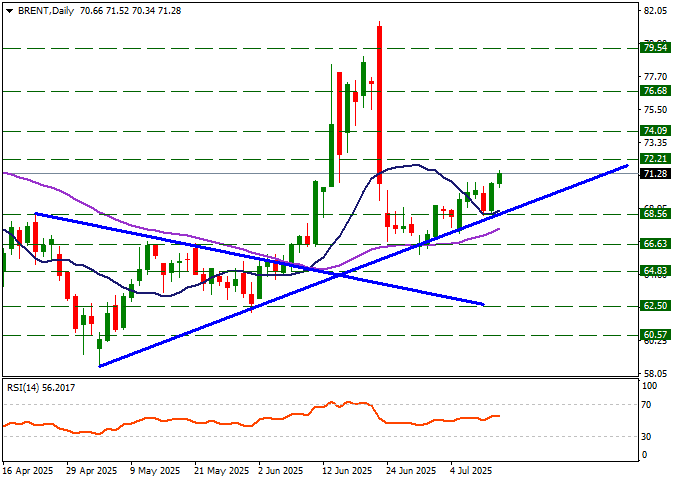Click the 29 Apr 2025 date label
678x482 pixels.
coord(92,471)
